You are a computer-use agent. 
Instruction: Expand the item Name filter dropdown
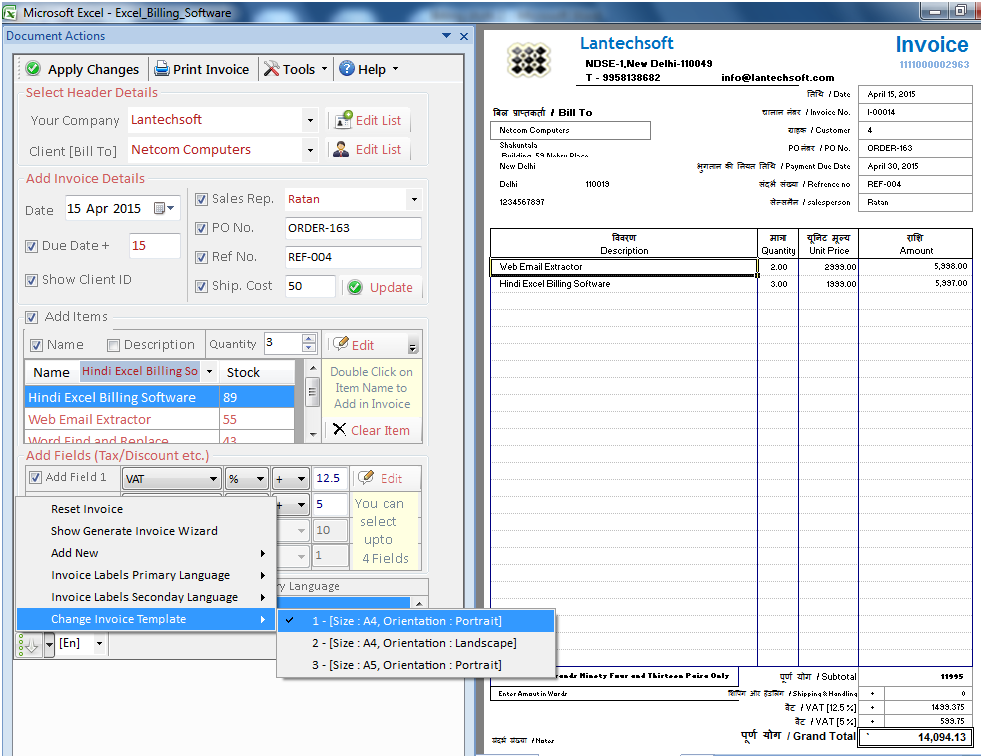[x=209, y=371]
